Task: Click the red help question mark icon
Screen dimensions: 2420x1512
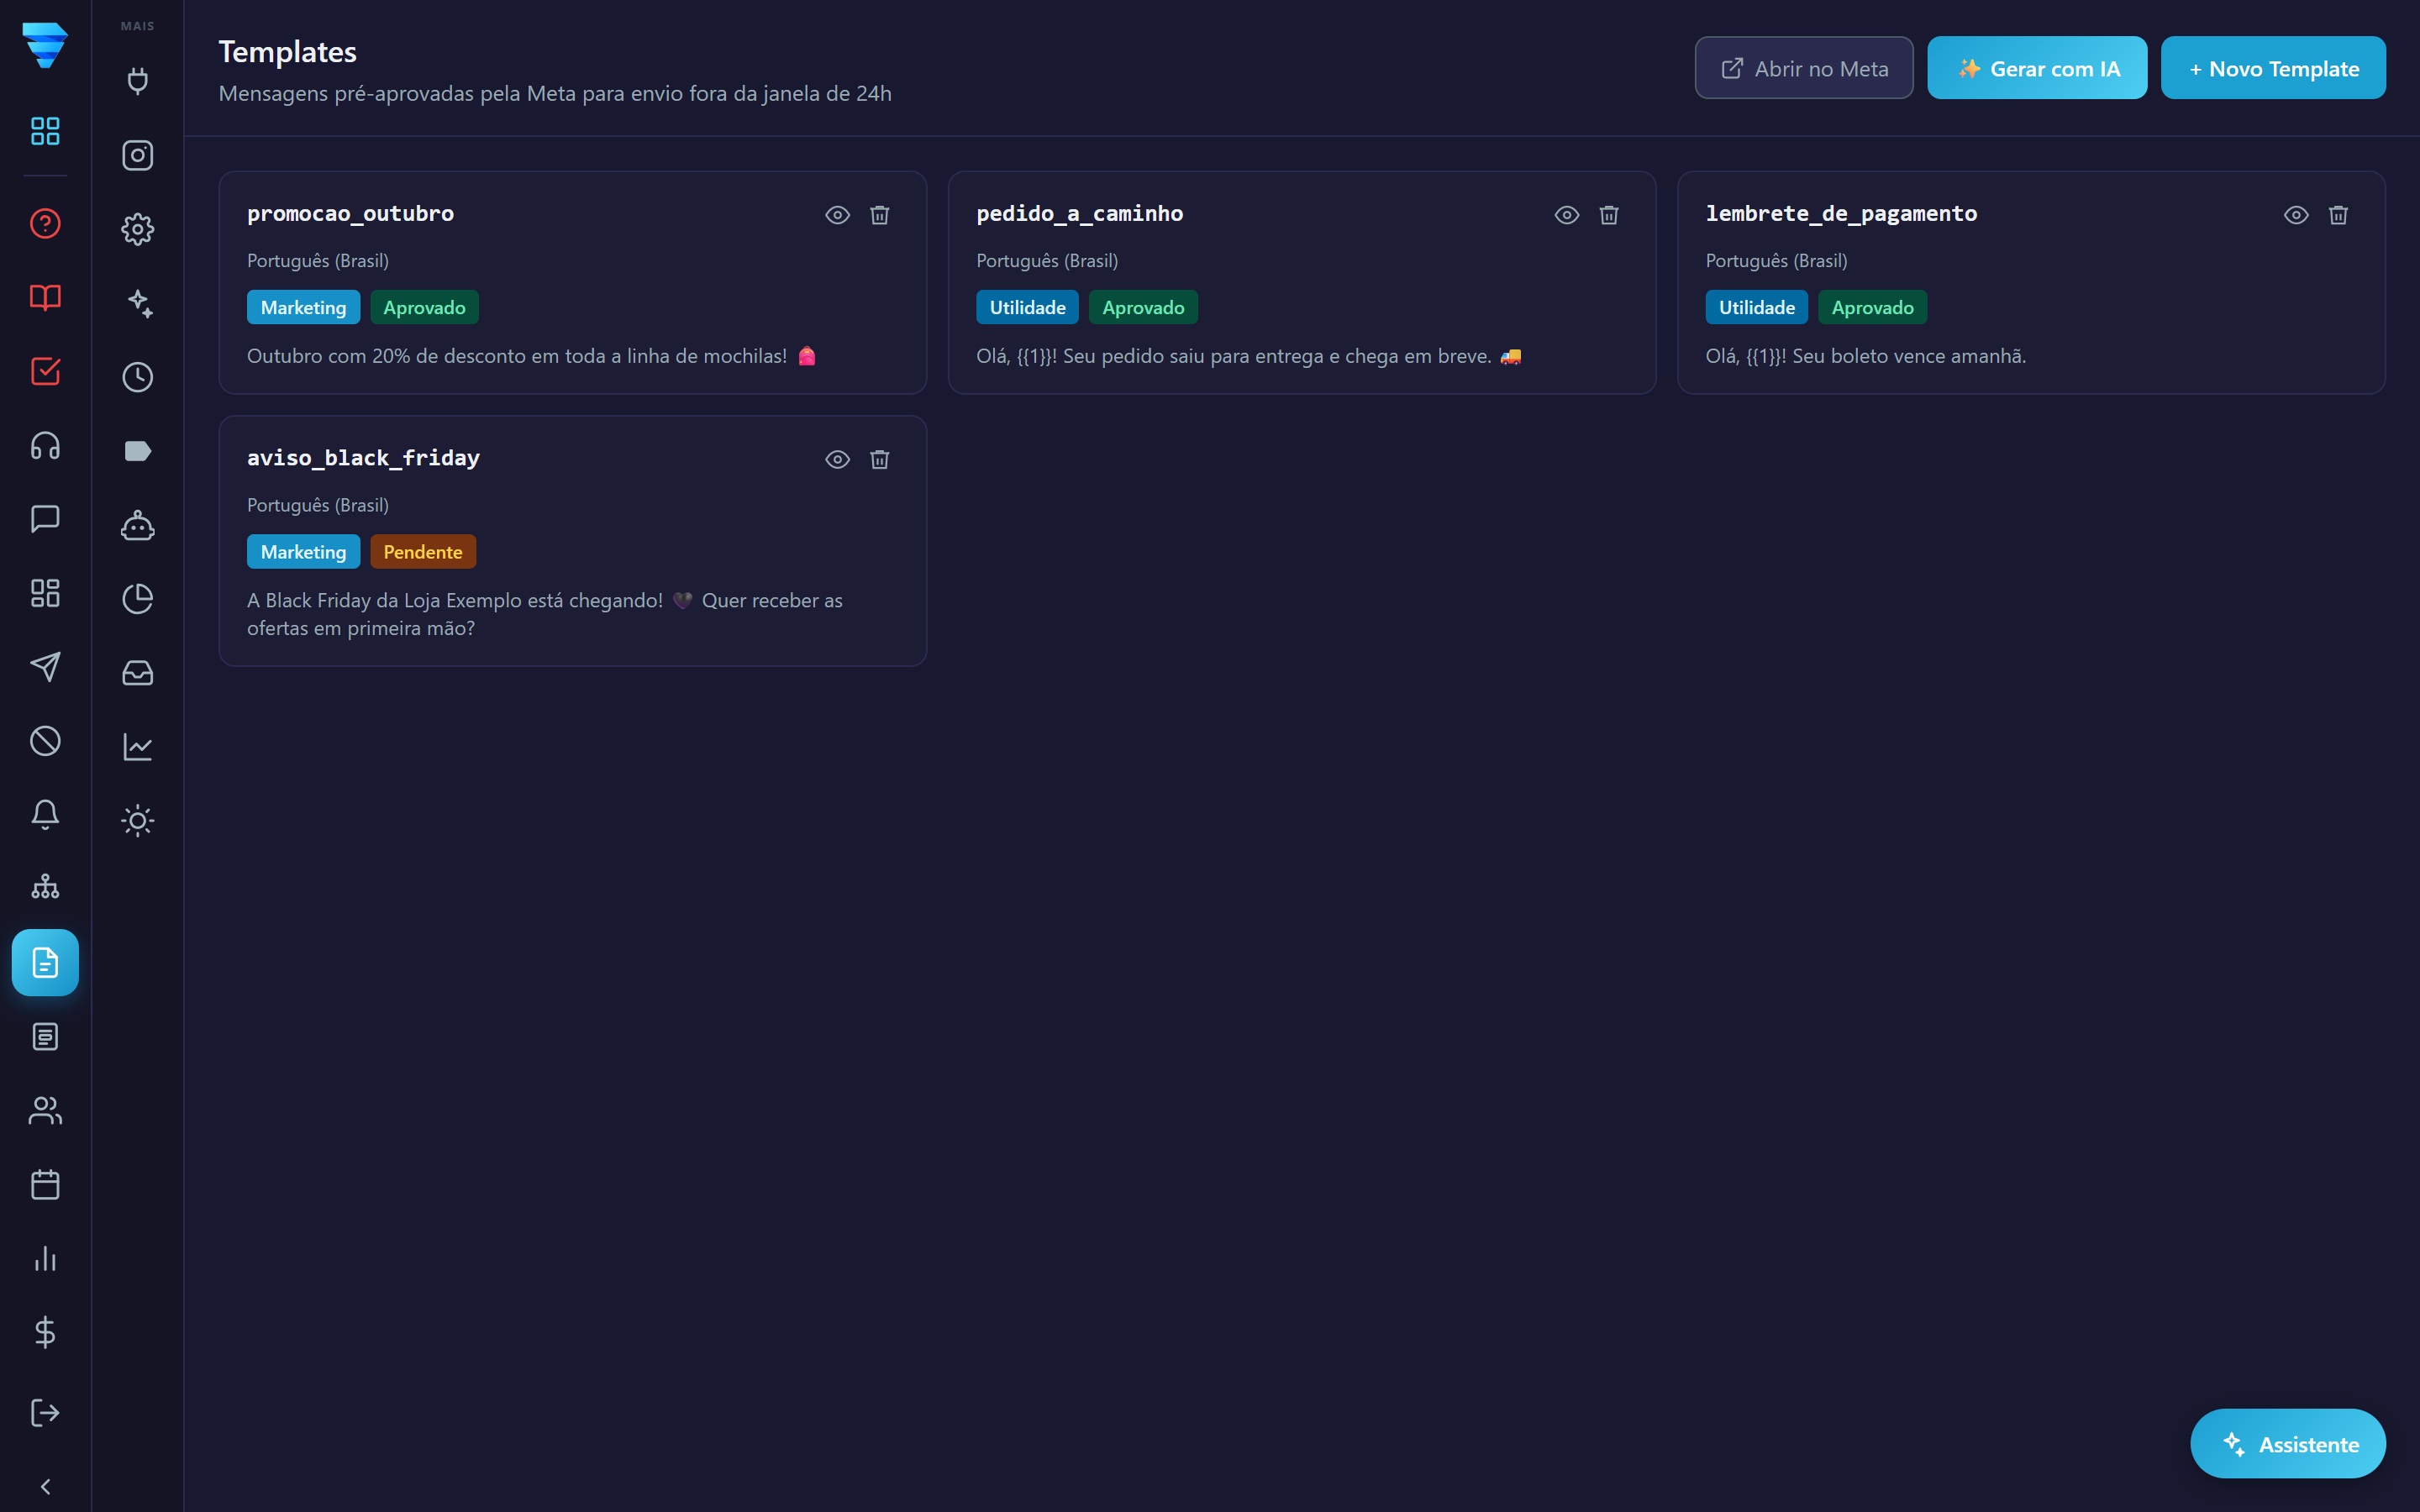Action: pyautogui.click(x=45, y=223)
